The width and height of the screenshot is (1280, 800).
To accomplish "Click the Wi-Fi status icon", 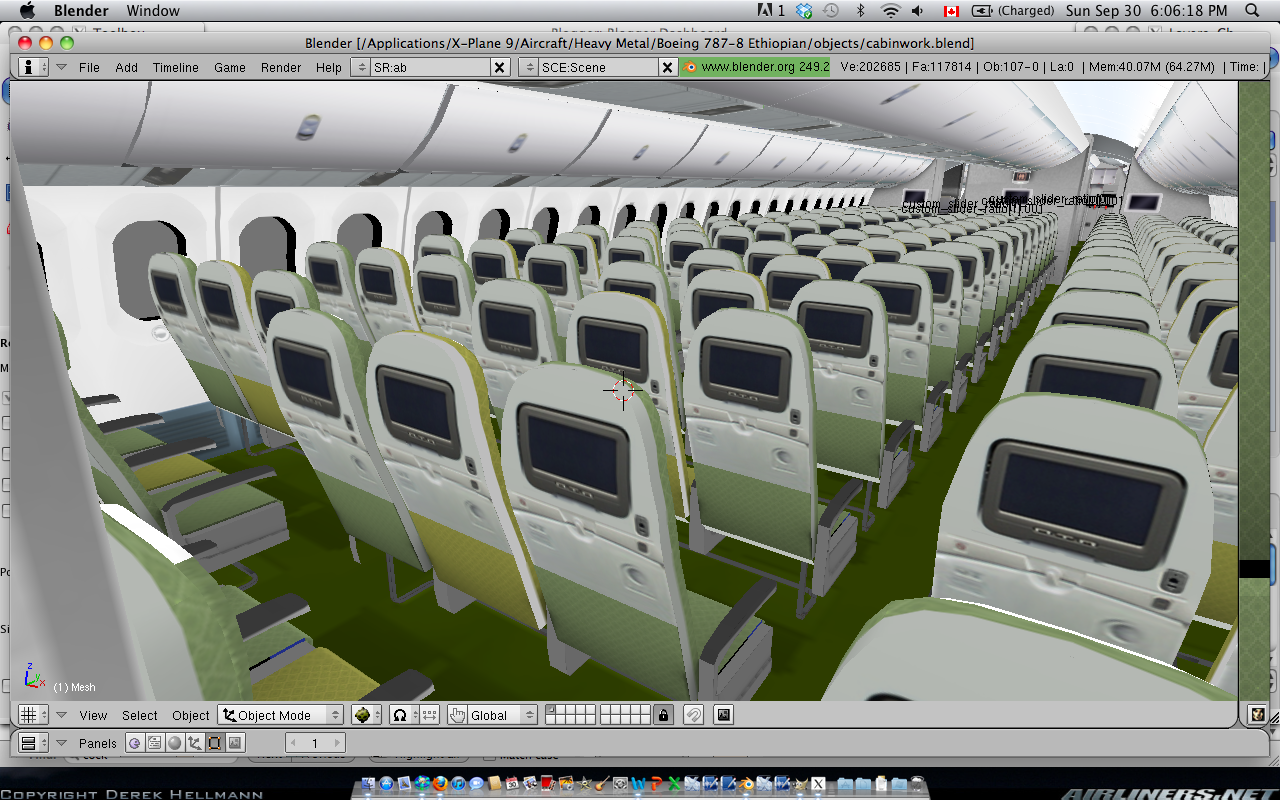I will point(890,10).
